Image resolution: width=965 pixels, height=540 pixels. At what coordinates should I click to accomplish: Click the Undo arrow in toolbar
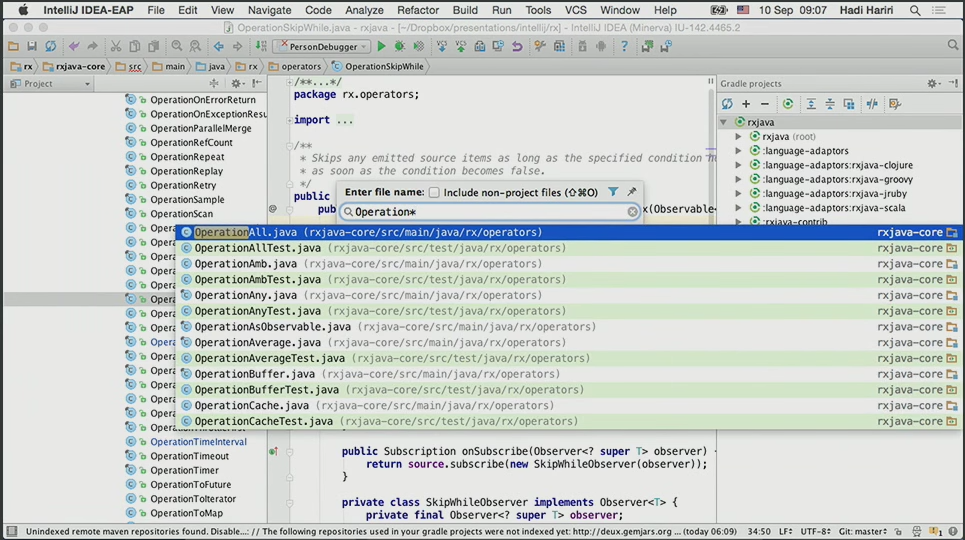74,46
